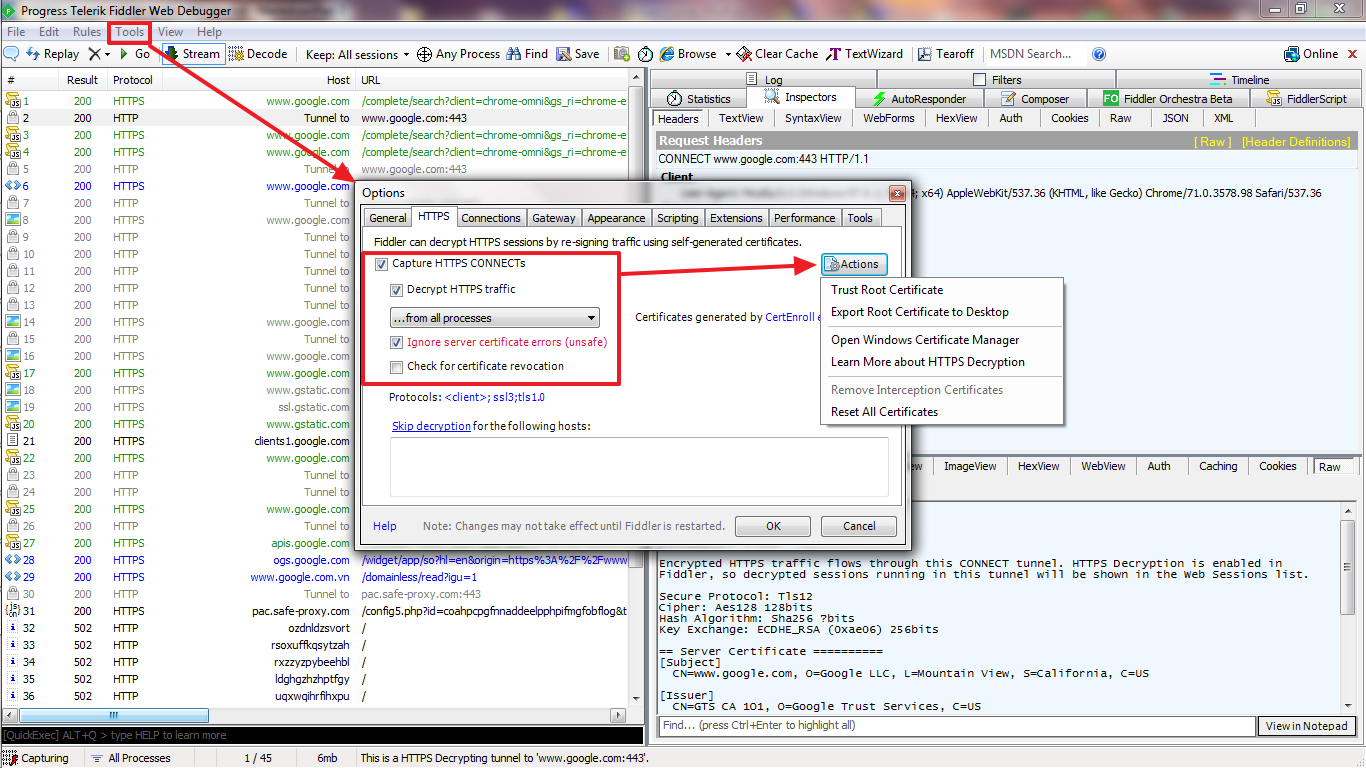Click the comment speech-bubble toolbar icon
Screen dimensions: 1366x768
click(x=12, y=54)
